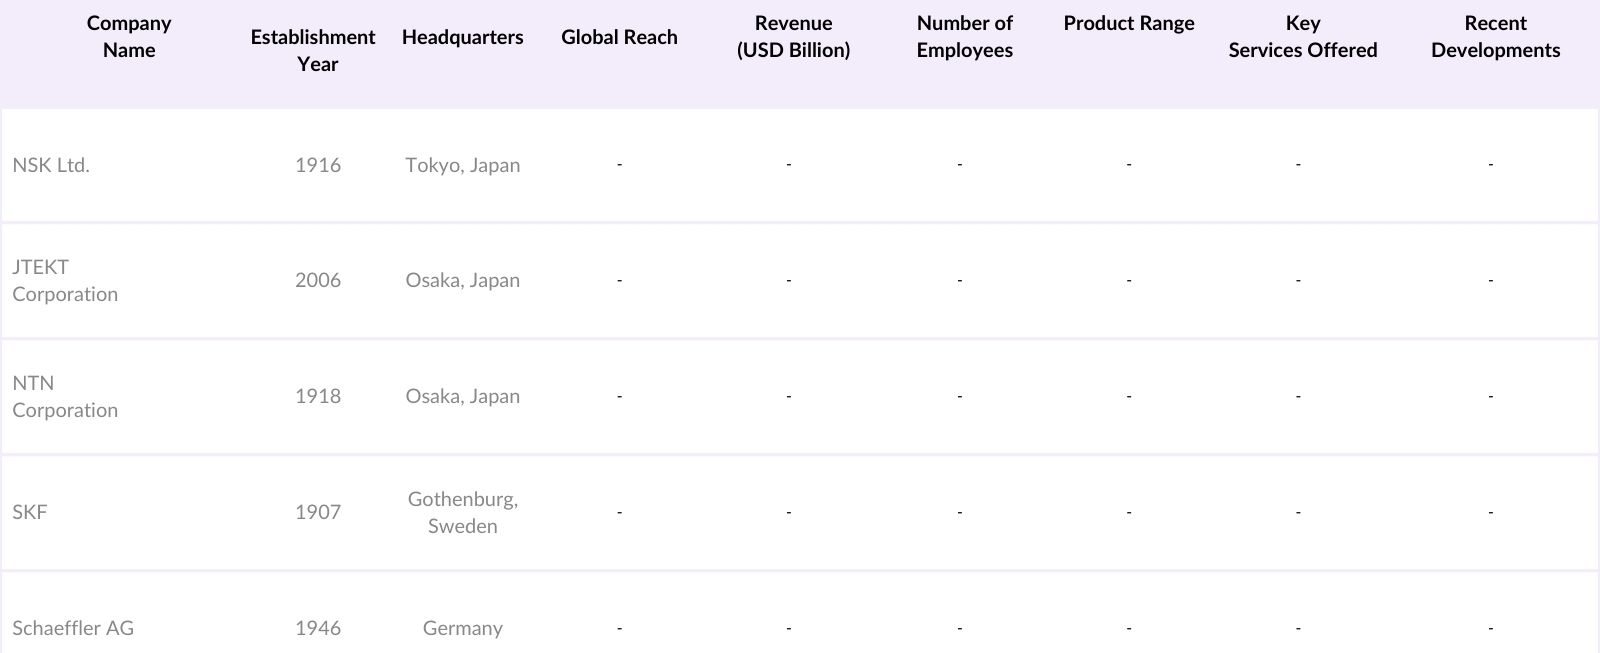Select the JTEKT Corporation company cell
Viewport: 1600px width, 653px height.
65,281
